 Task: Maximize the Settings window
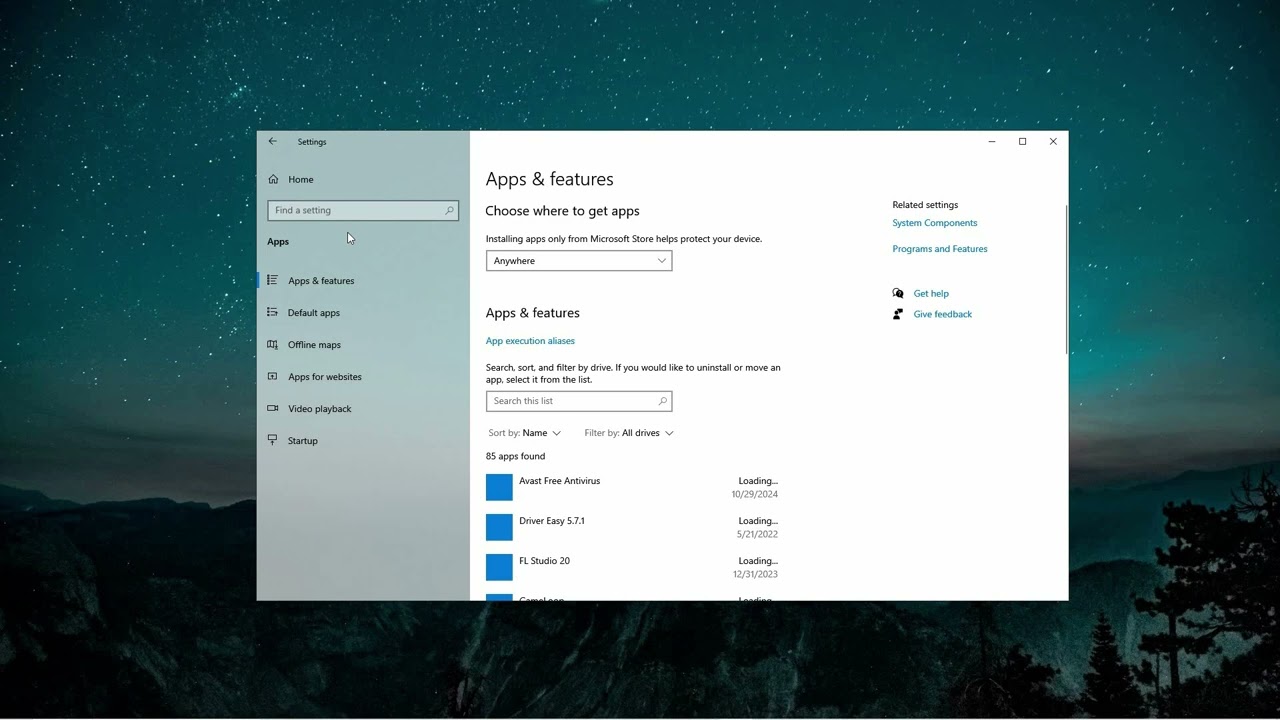click(1022, 141)
